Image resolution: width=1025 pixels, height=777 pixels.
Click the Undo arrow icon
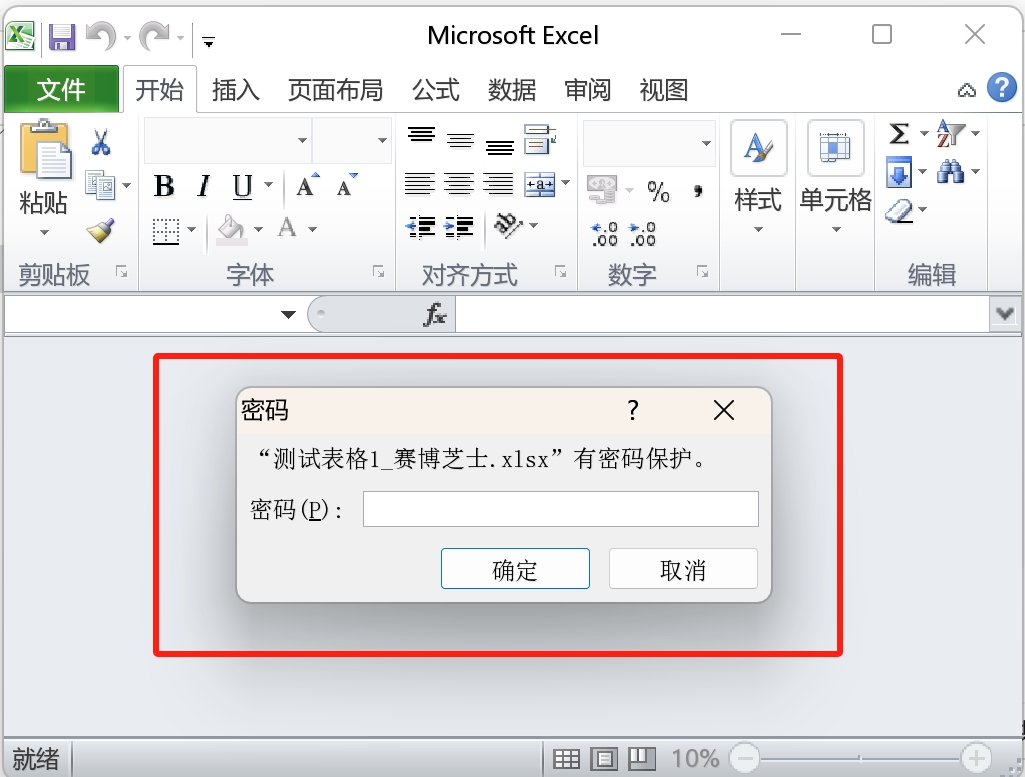pyautogui.click(x=101, y=35)
